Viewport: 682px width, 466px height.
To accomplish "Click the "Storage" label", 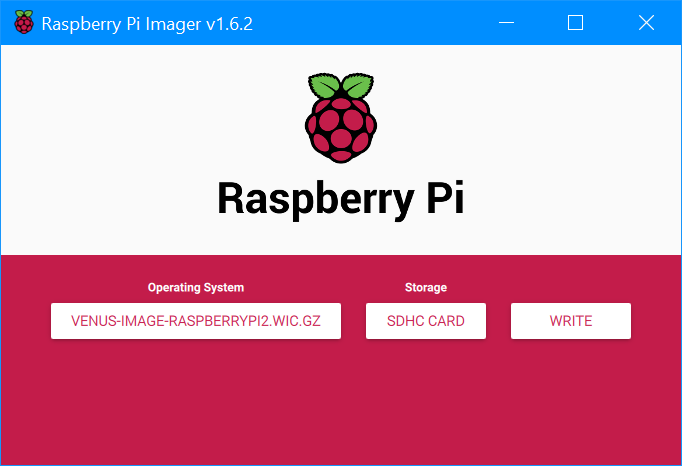I will (x=426, y=288).
